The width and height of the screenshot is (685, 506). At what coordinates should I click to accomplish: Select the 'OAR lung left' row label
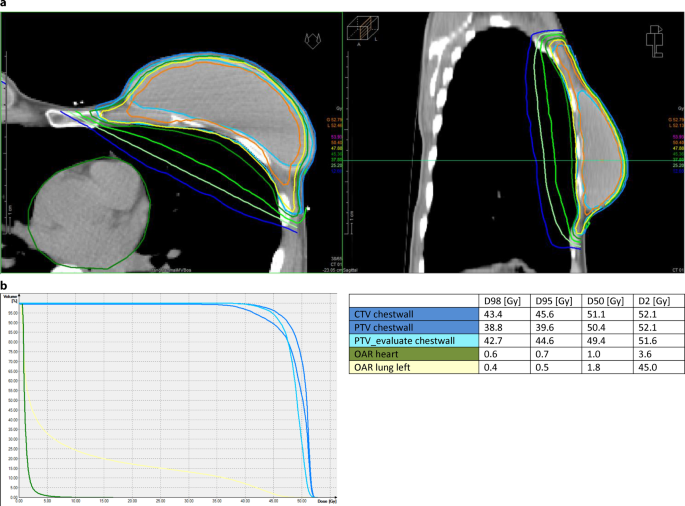pos(414,367)
